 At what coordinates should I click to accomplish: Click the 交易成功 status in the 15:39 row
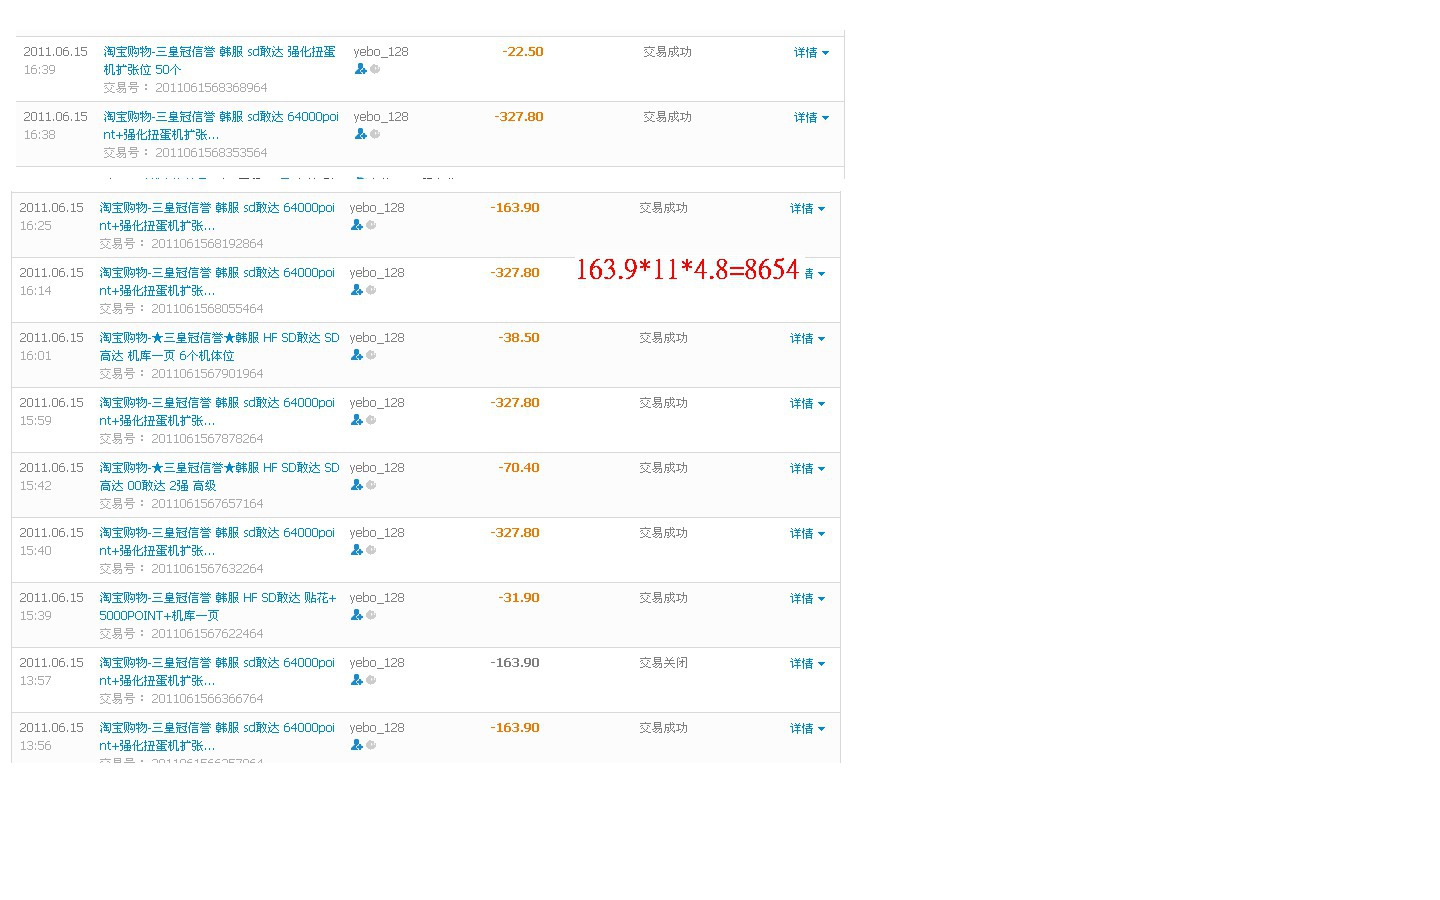(663, 598)
